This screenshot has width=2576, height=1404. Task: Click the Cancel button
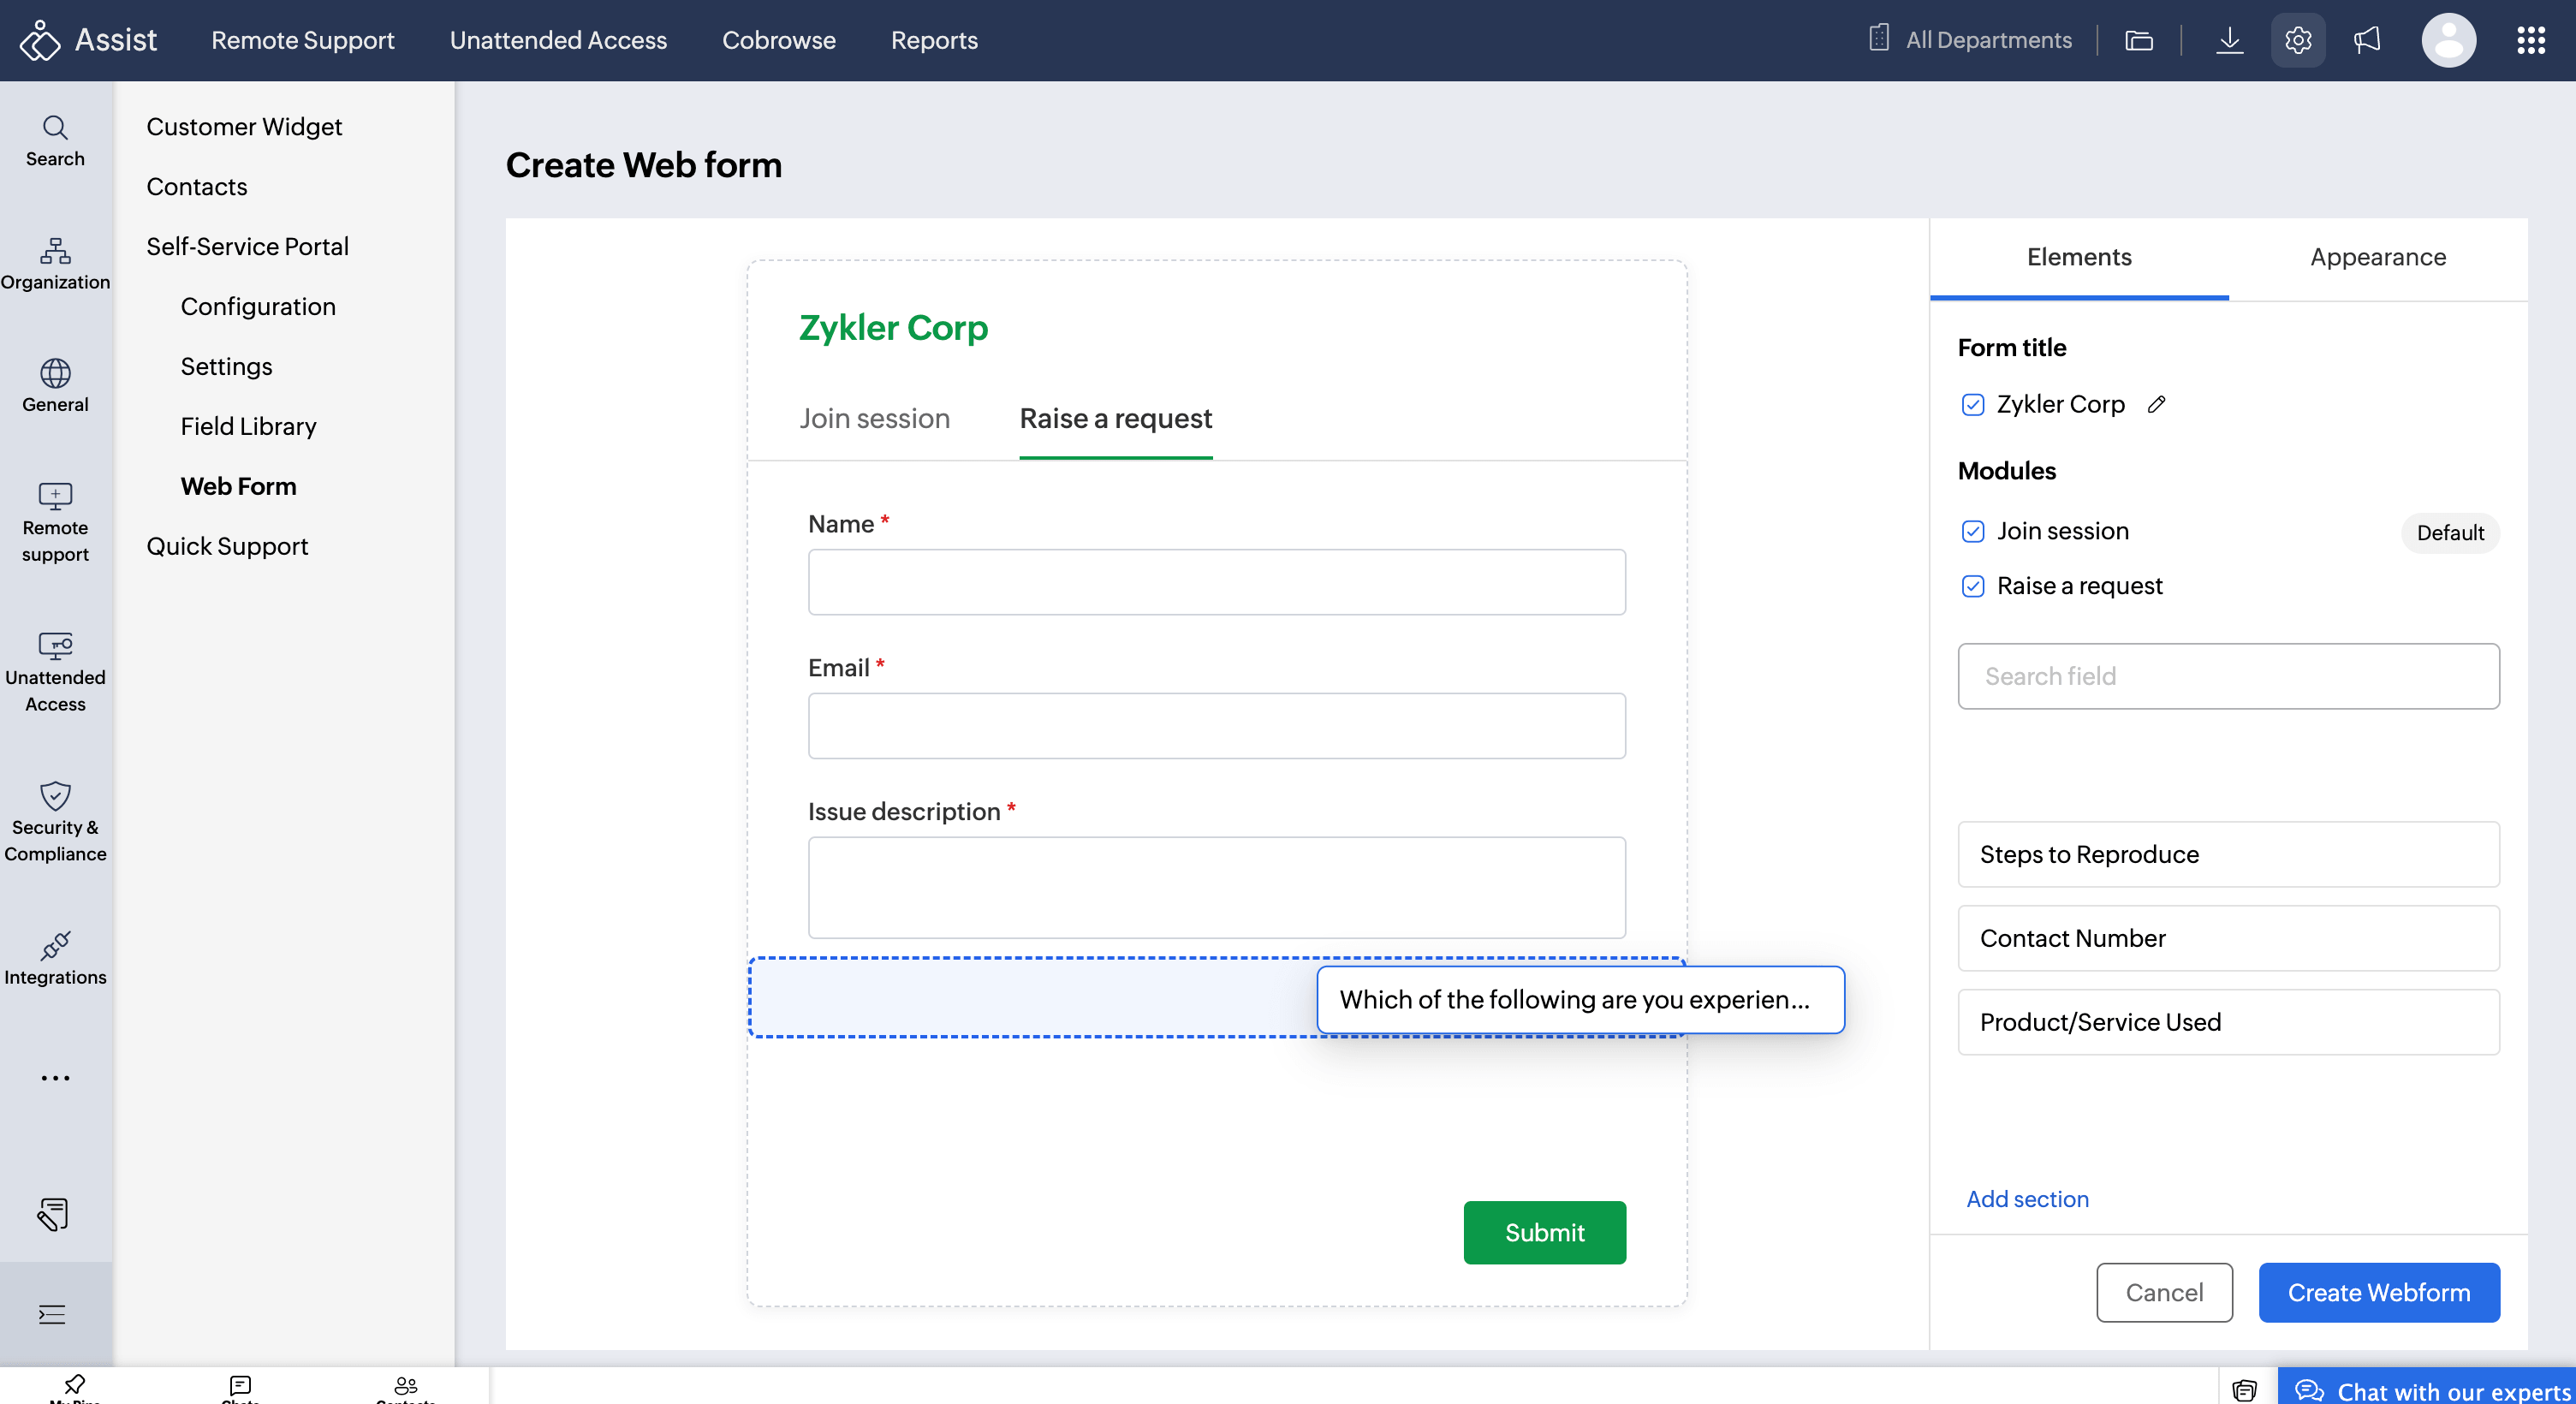[2164, 1293]
